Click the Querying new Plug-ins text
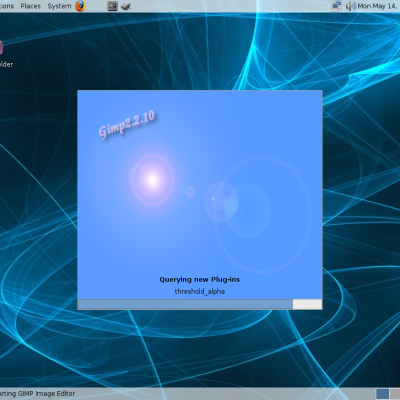This screenshot has height=400, width=400. point(199,280)
